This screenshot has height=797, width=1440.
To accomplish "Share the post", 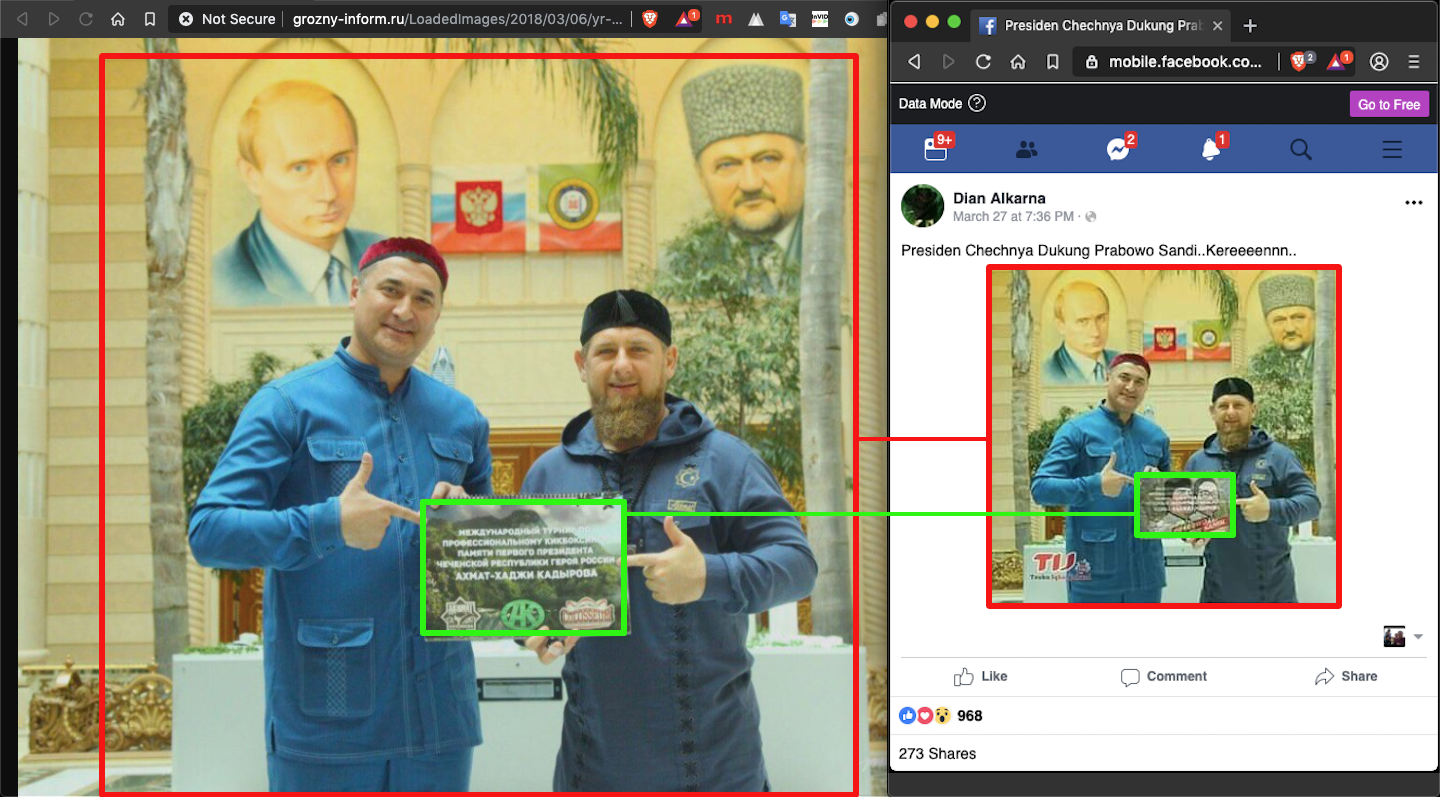I will 1345,677.
